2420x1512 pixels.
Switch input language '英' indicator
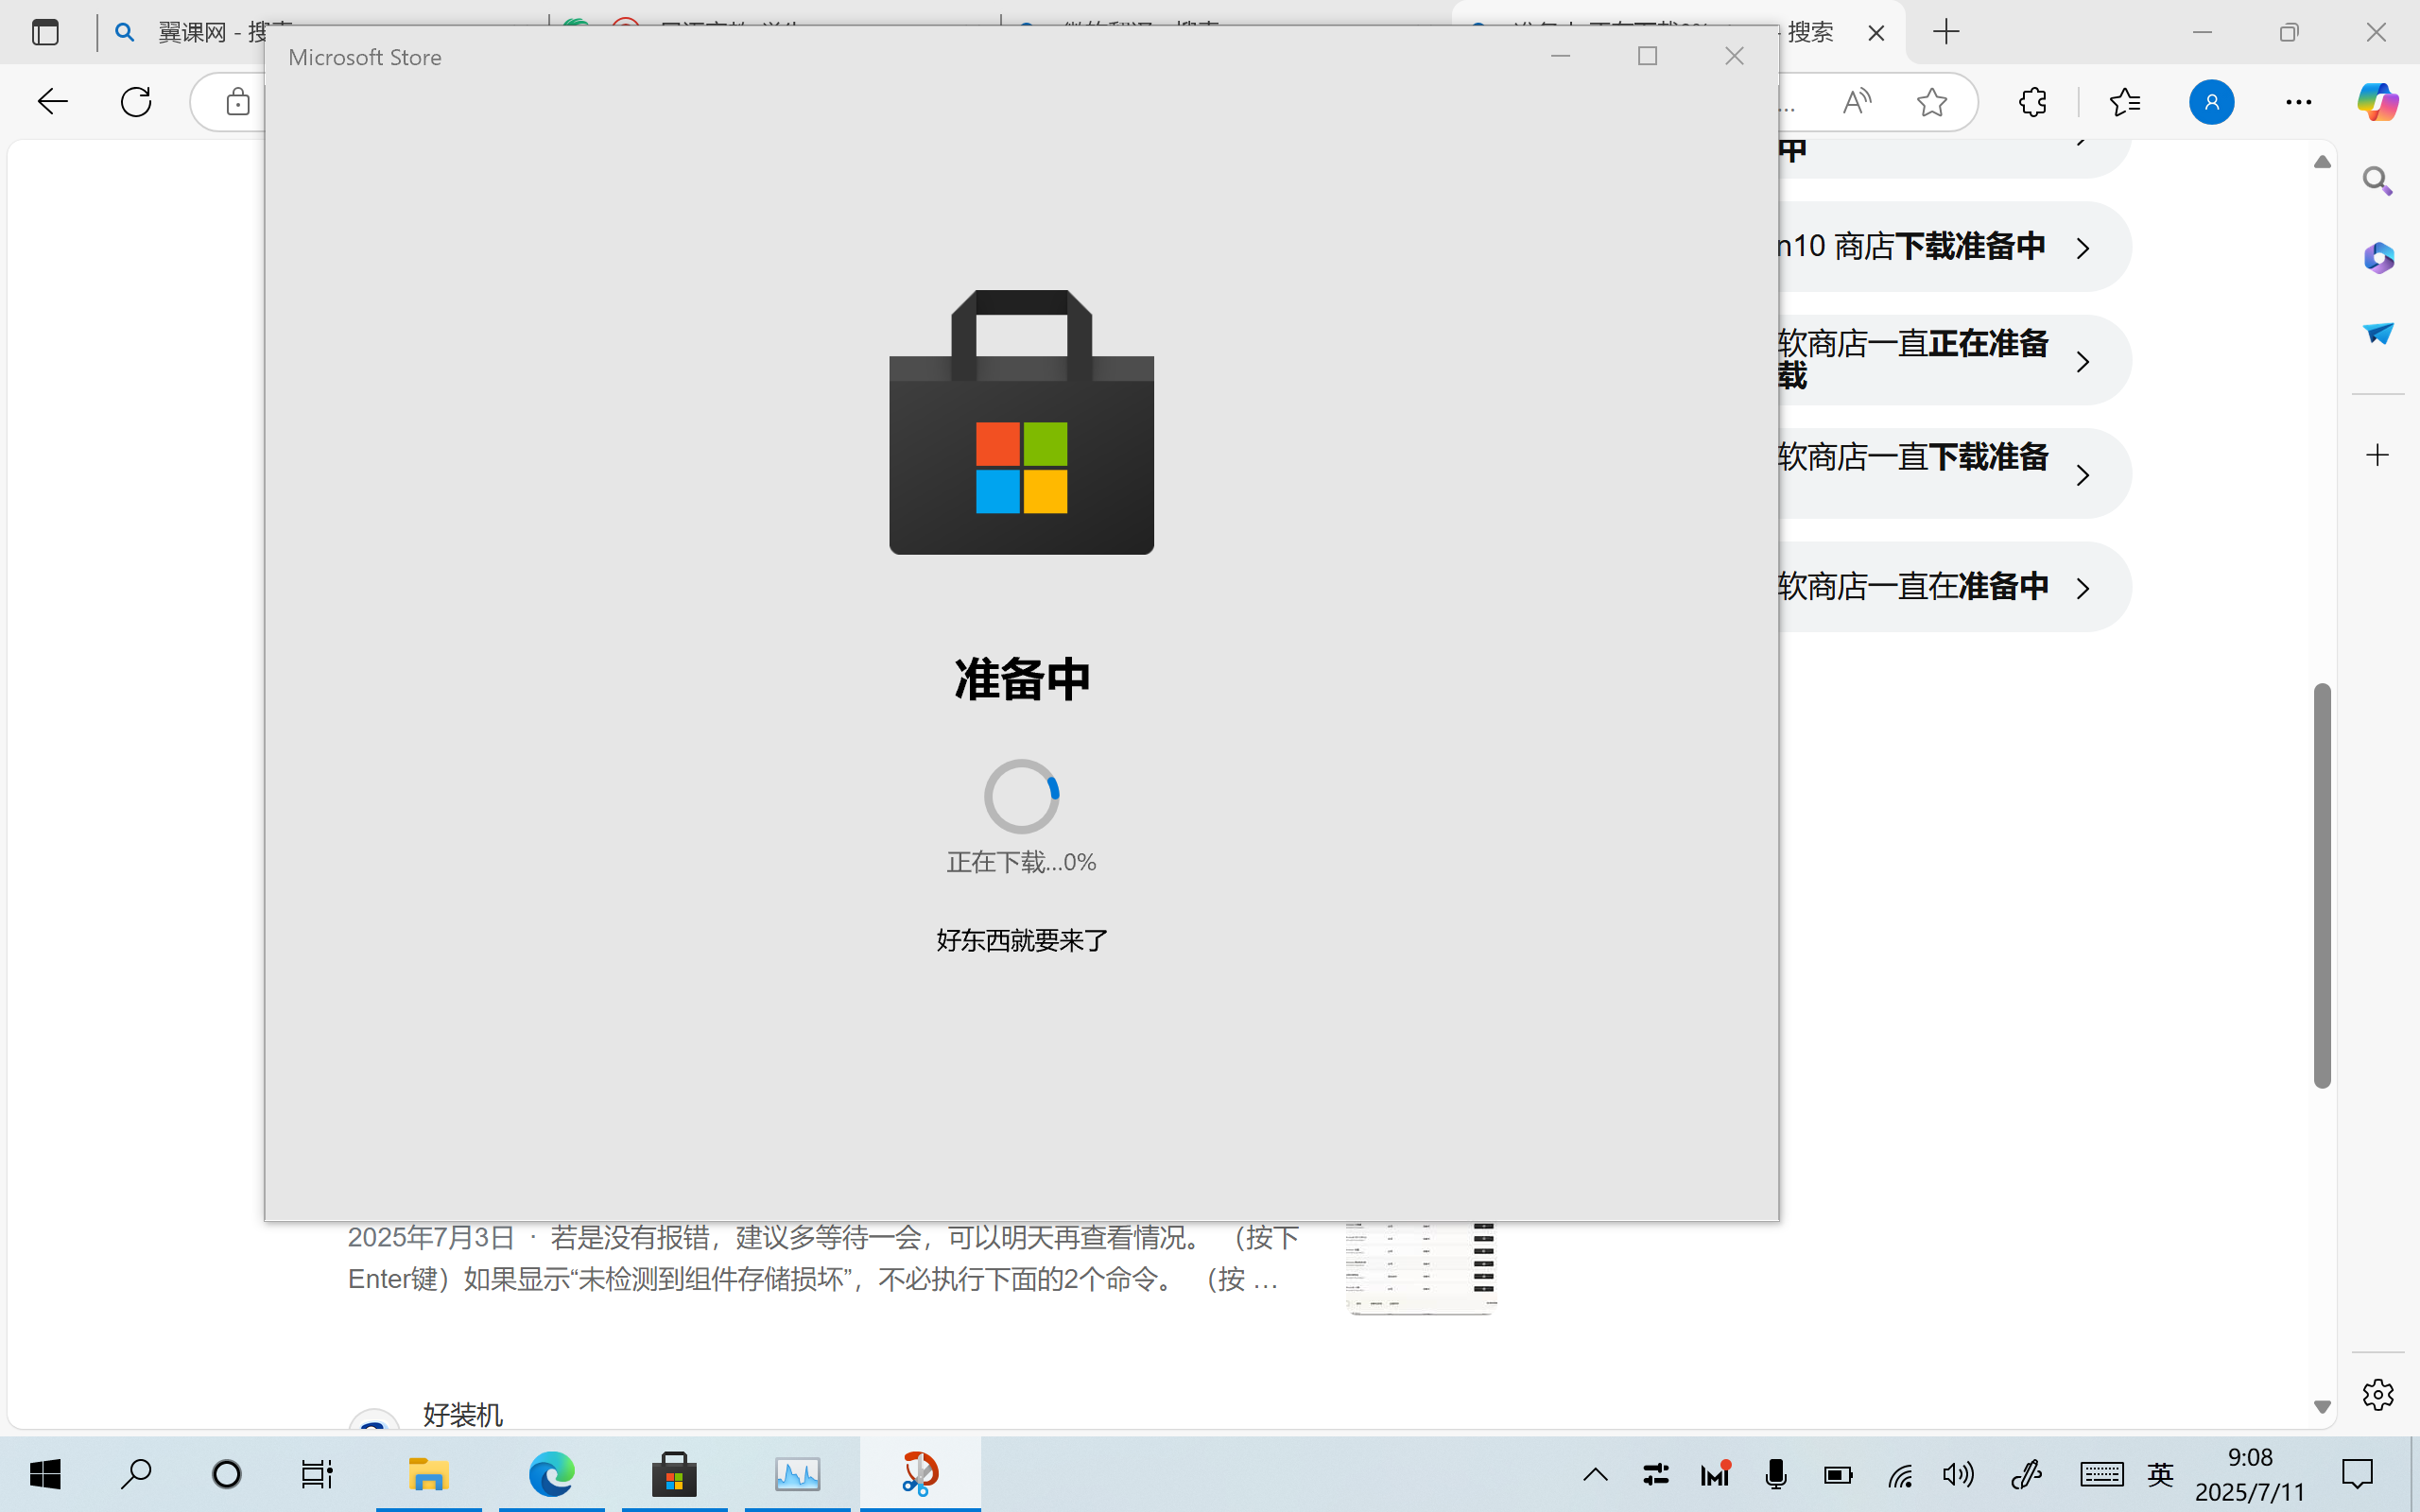coord(2160,1475)
